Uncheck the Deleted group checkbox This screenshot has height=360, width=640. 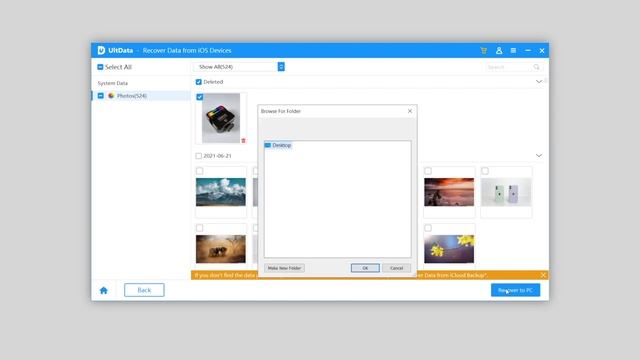199,82
